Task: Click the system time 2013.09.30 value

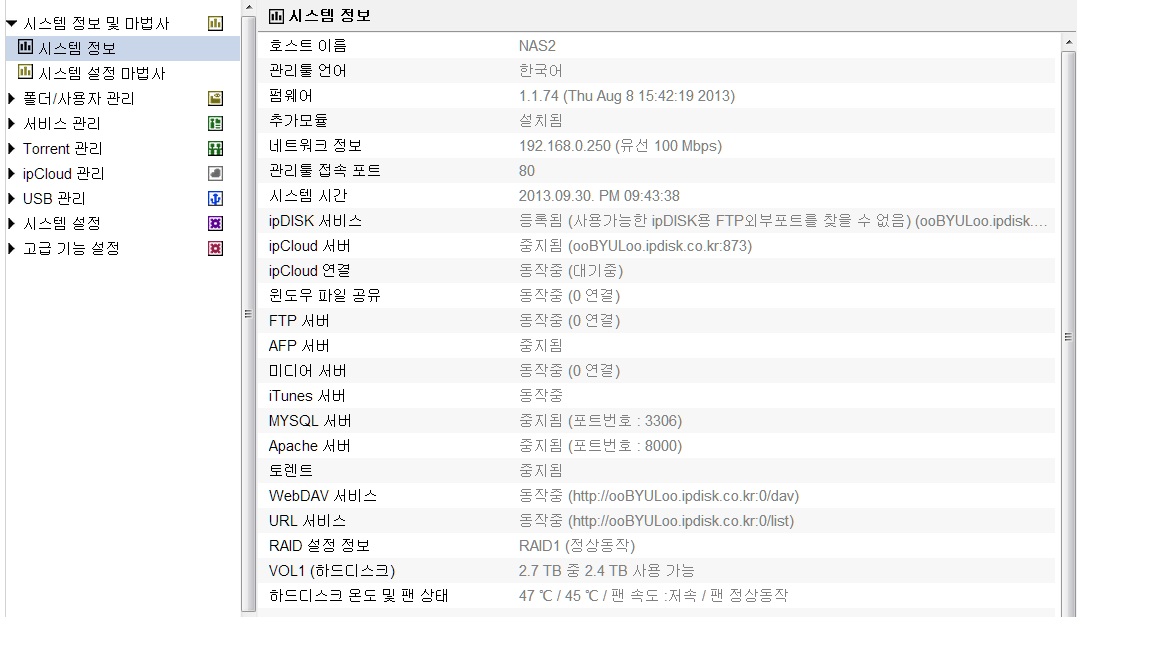Action: [x=599, y=196]
